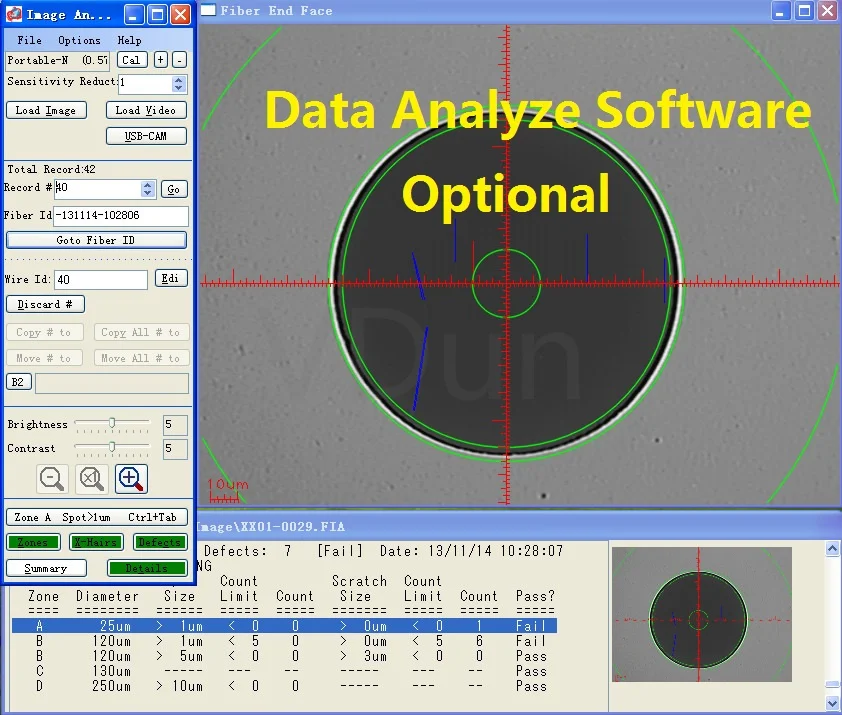The image size is (842, 715).
Task: Click the Record # spinner arrows
Action: pyautogui.click(x=149, y=188)
